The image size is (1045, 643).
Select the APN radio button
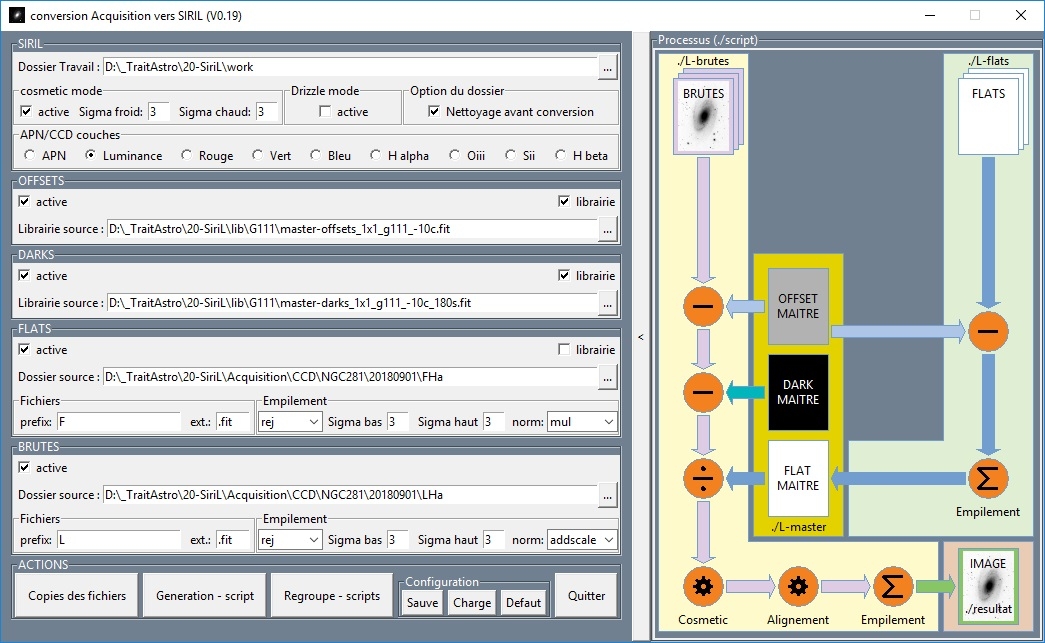click(29, 155)
